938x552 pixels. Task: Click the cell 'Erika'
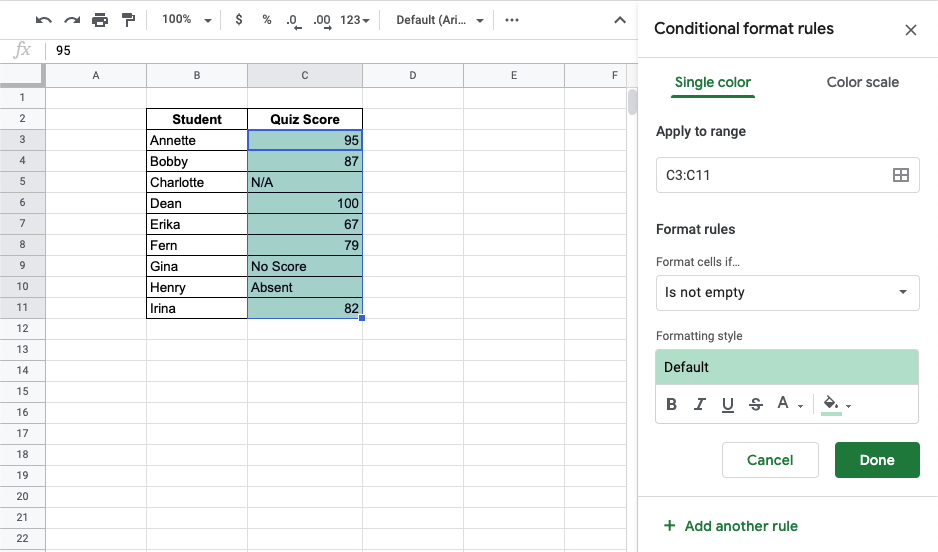(197, 224)
